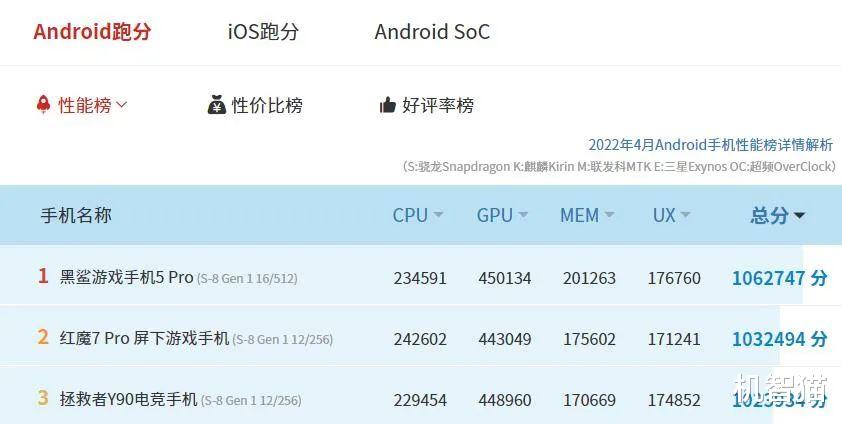Click CPU score 242602

pos(420,340)
